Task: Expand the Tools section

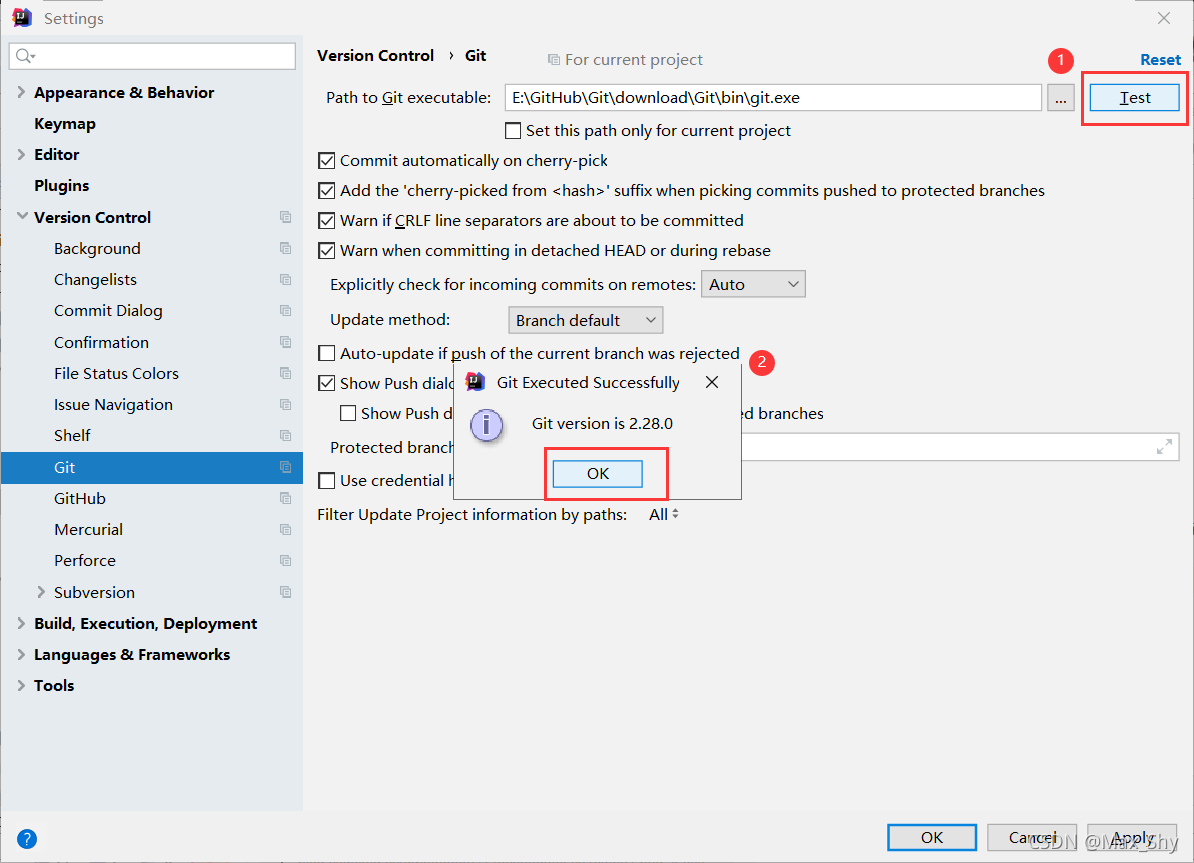Action: click(21, 686)
